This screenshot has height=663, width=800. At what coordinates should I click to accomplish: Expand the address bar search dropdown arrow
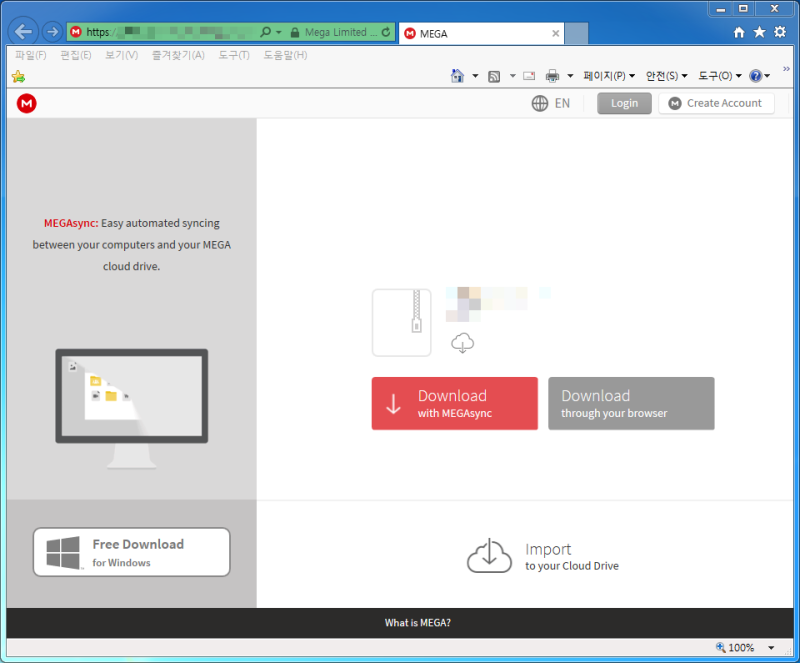[279, 32]
